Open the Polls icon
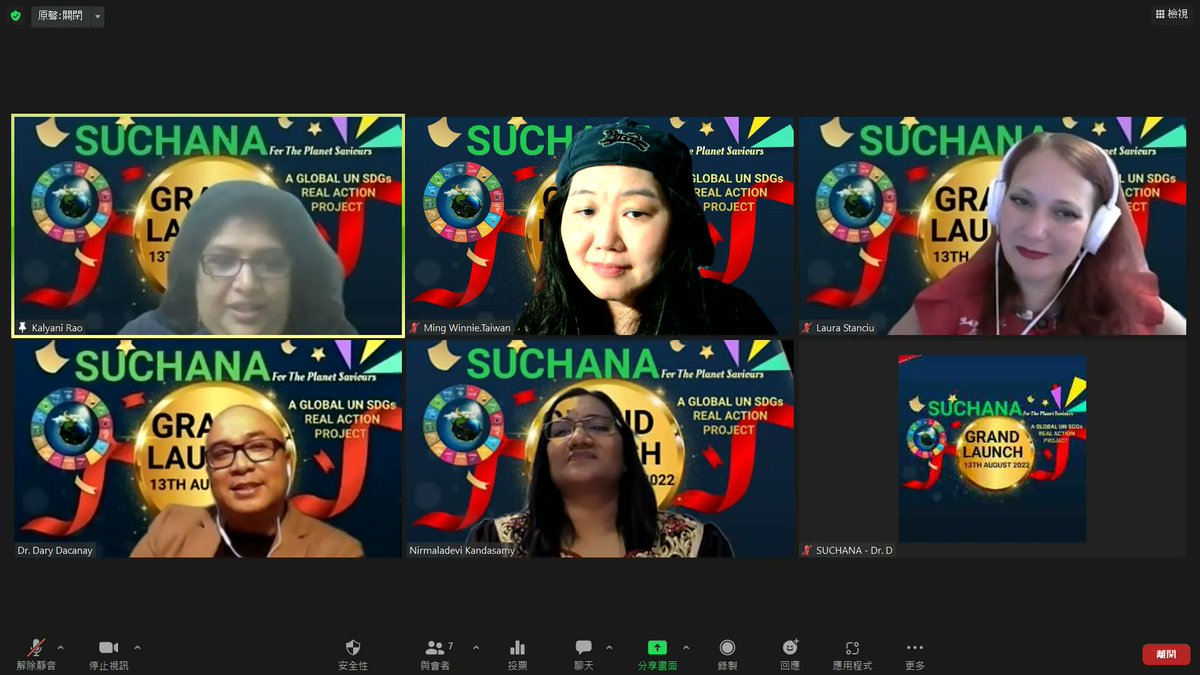 tap(517, 654)
